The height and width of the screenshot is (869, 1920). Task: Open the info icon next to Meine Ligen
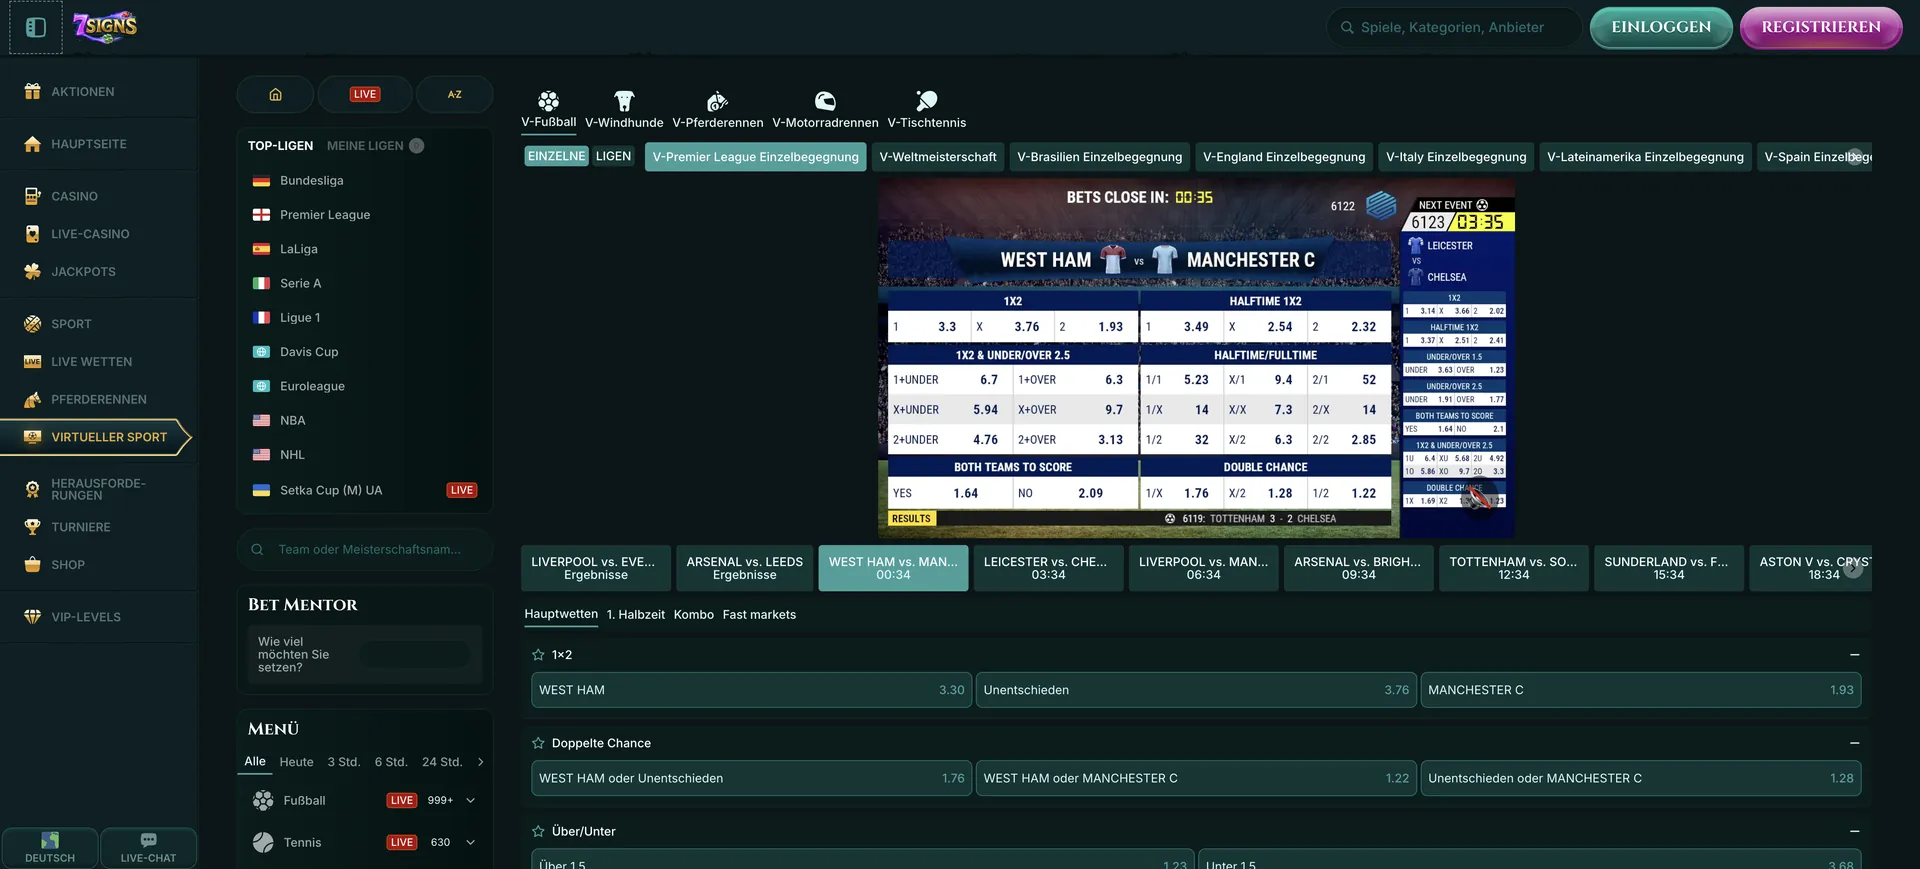pyautogui.click(x=417, y=146)
